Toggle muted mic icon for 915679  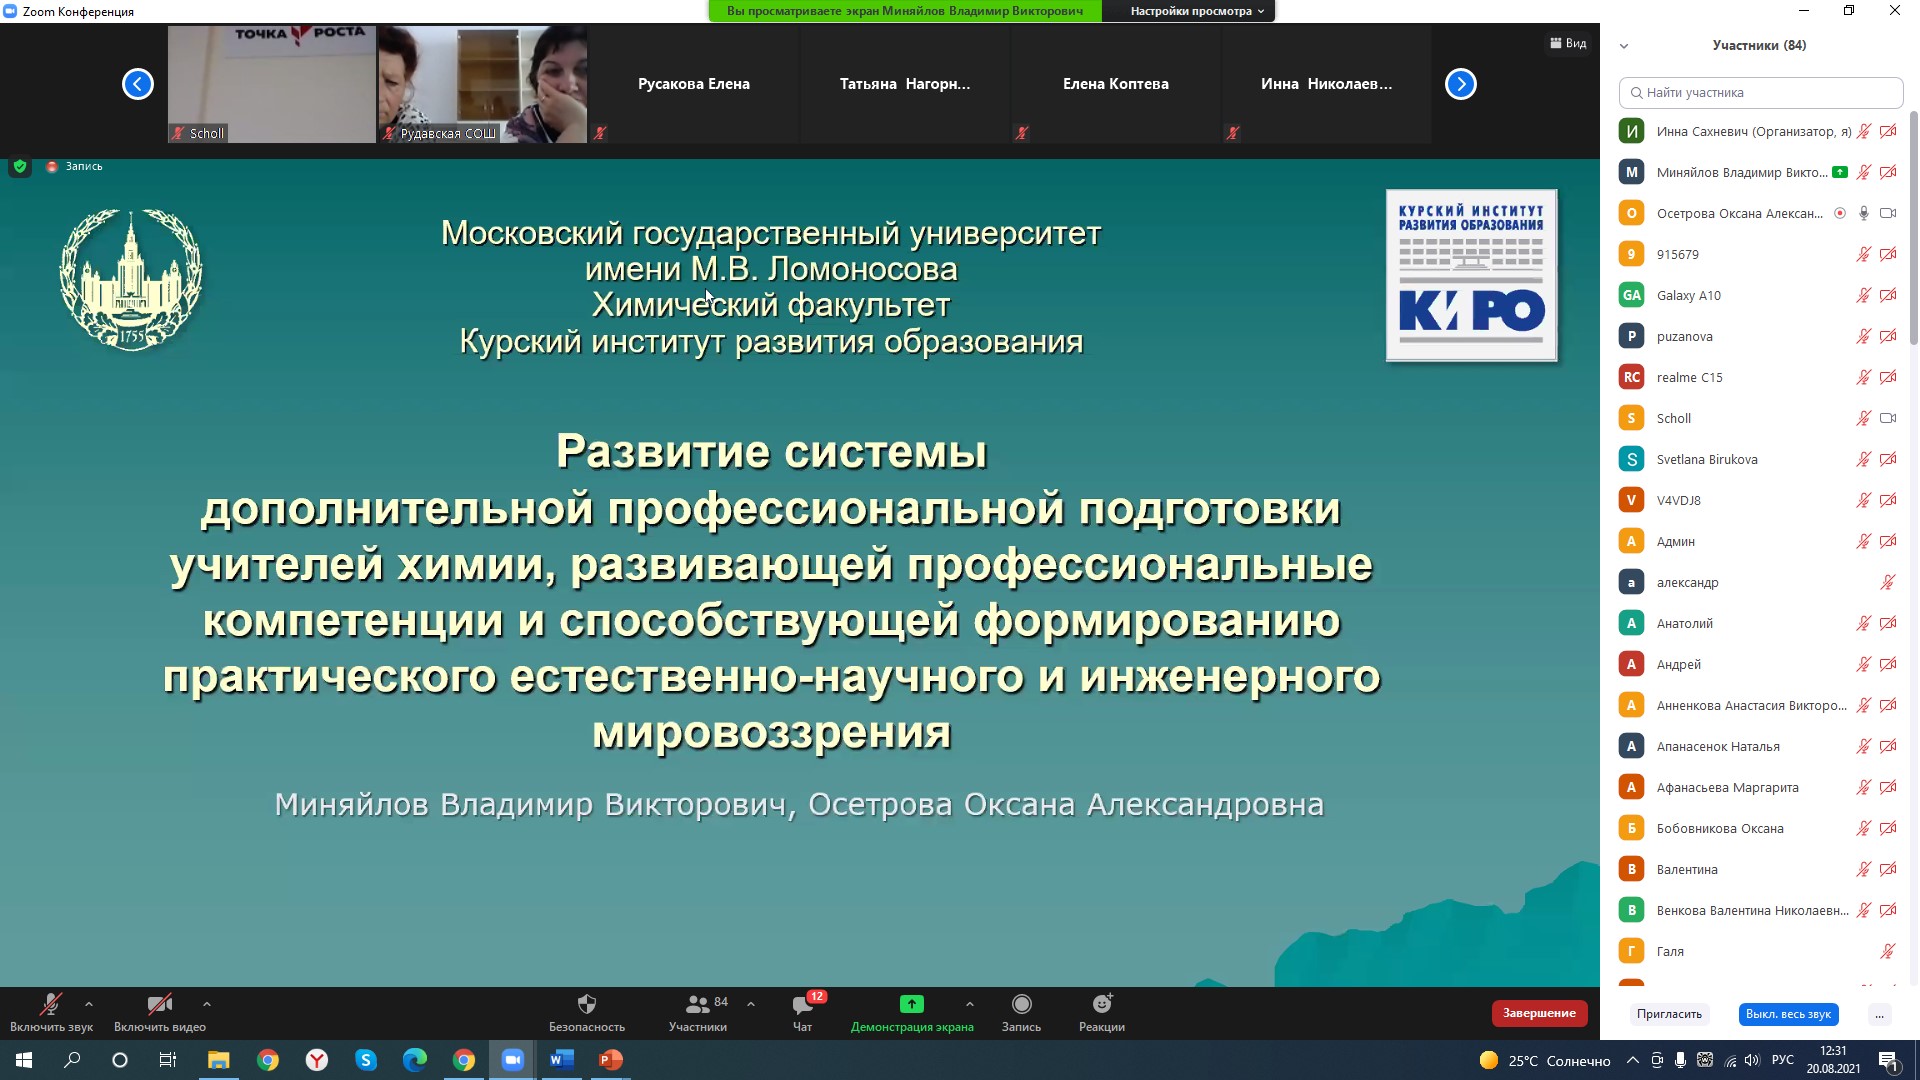pos(1864,254)
